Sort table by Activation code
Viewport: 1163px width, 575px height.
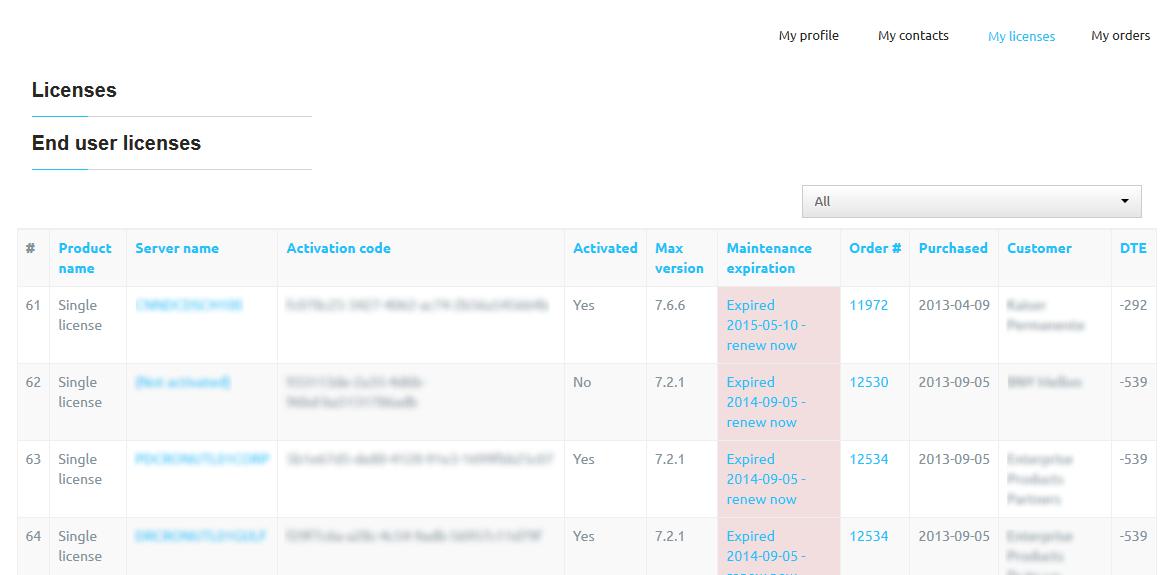click(338, 248)
